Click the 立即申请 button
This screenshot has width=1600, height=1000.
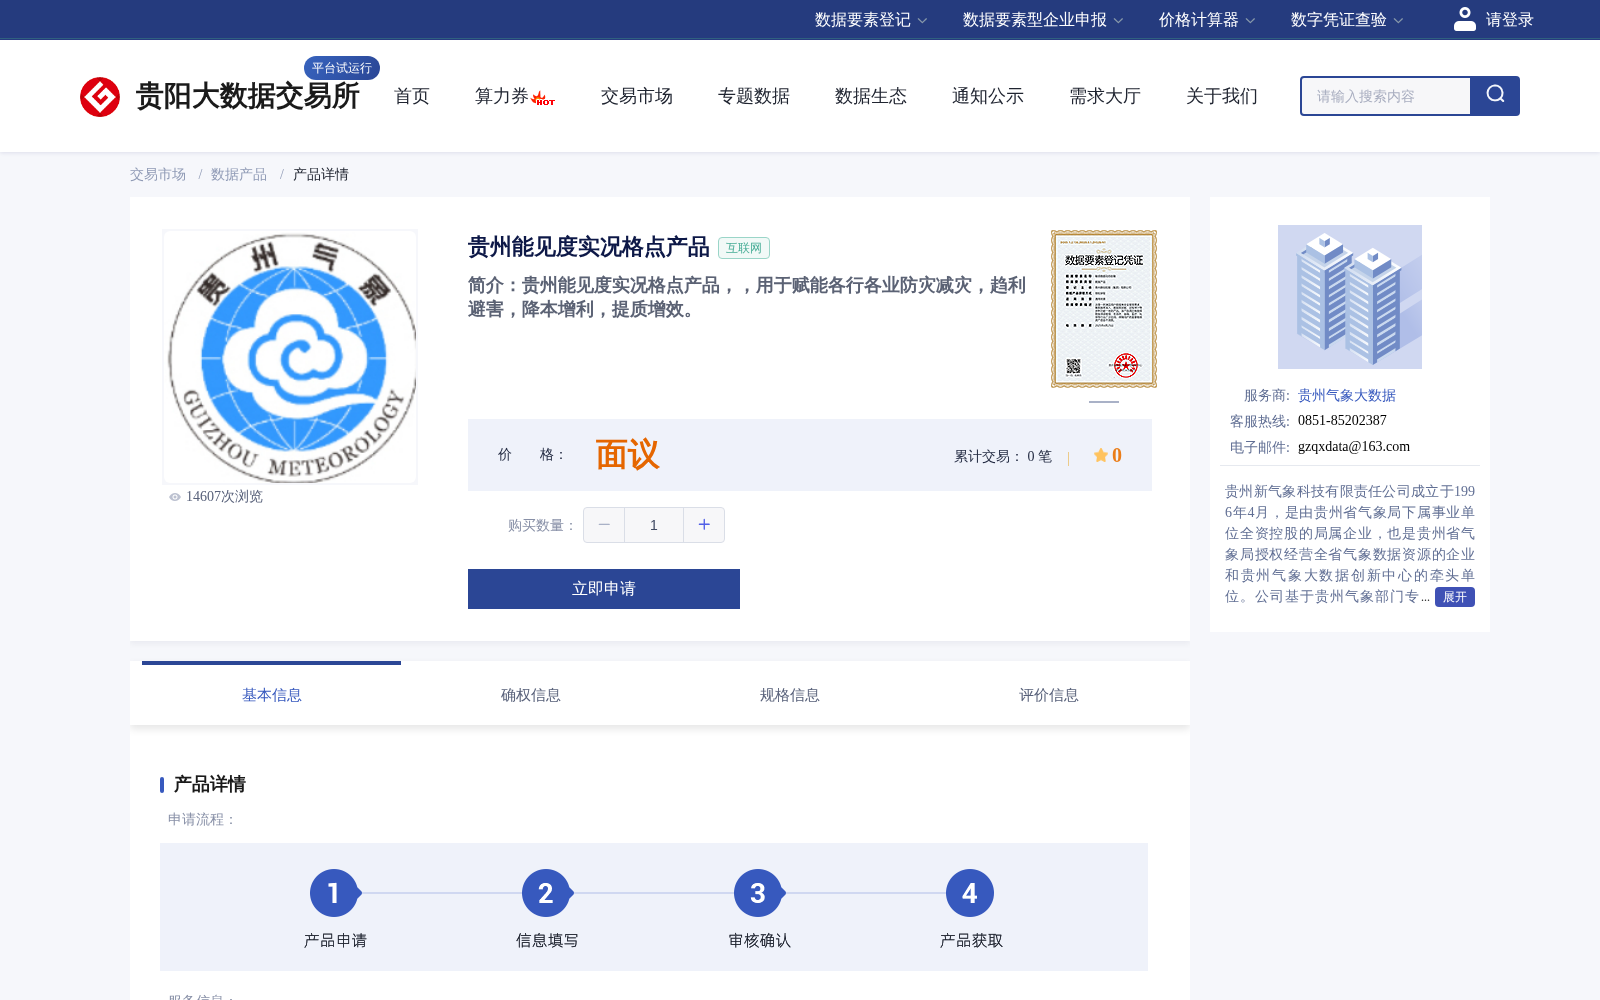[x=604, y=589]
